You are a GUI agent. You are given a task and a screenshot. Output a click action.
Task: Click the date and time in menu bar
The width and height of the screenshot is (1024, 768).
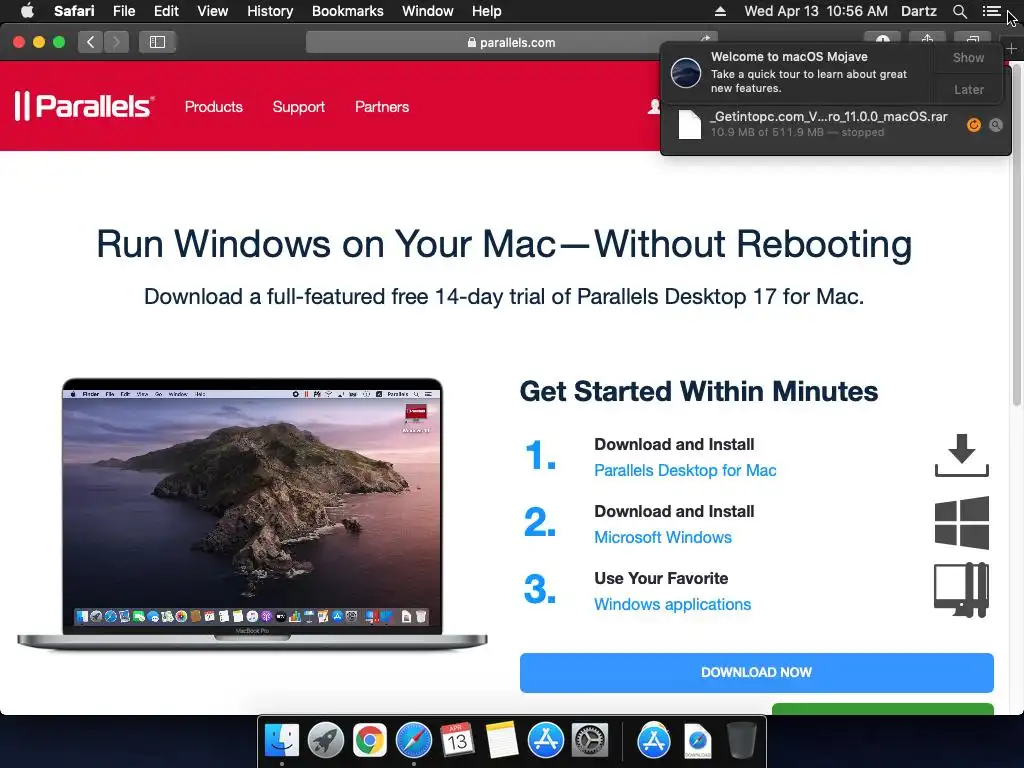816,11
